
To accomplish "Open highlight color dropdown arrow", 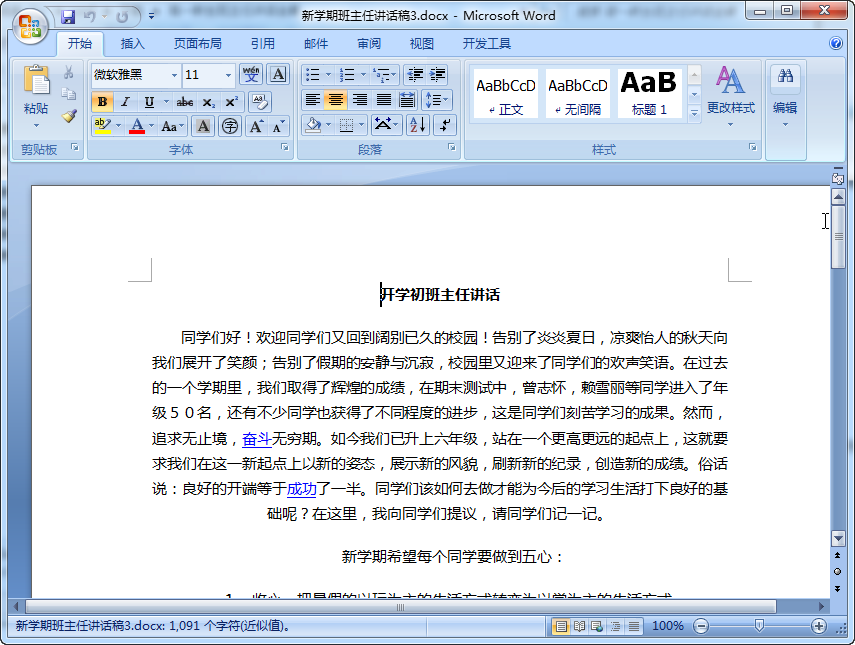I will pos(118,126).
